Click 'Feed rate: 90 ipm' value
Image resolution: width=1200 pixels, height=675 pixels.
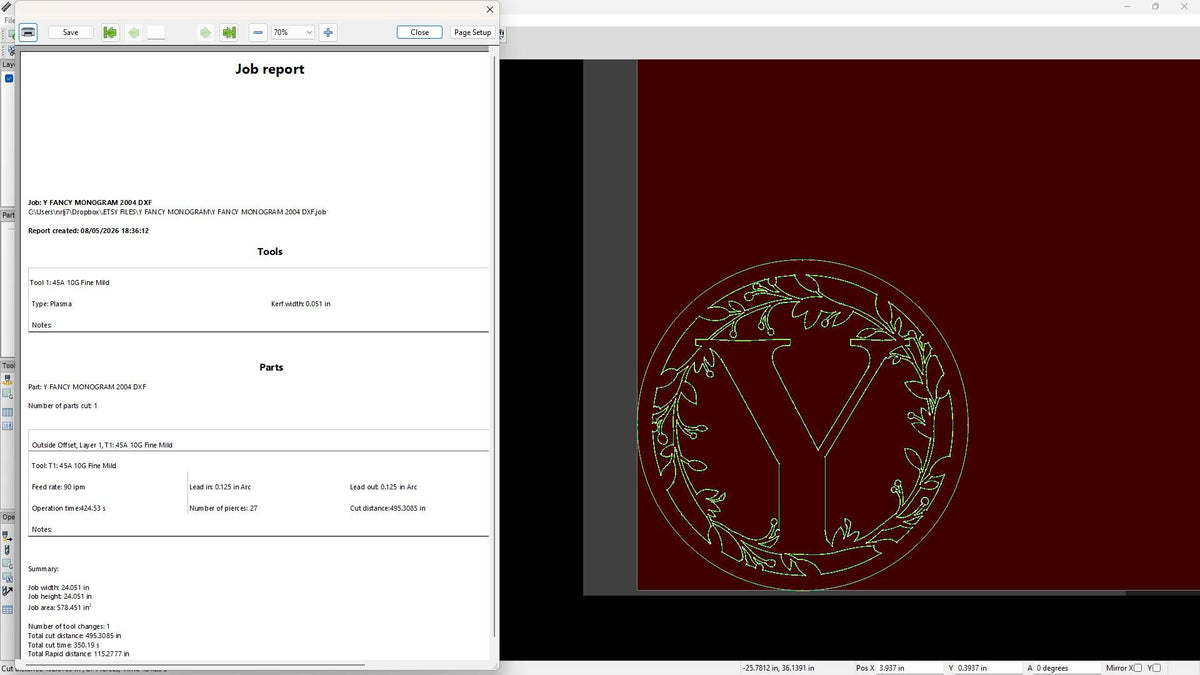[58, 487]
